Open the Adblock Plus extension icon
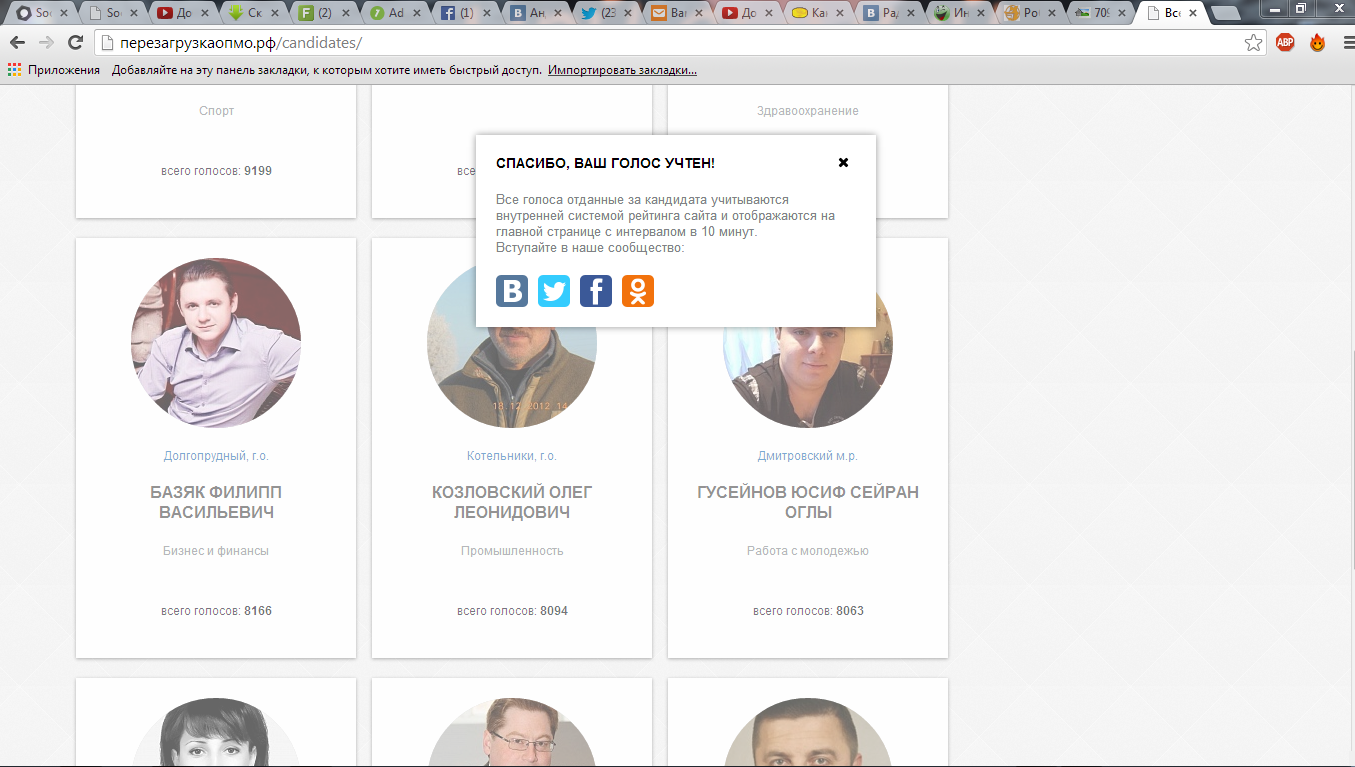Image resolution: width=1355 pixels, height=767 pixels. pos(1285,43)
